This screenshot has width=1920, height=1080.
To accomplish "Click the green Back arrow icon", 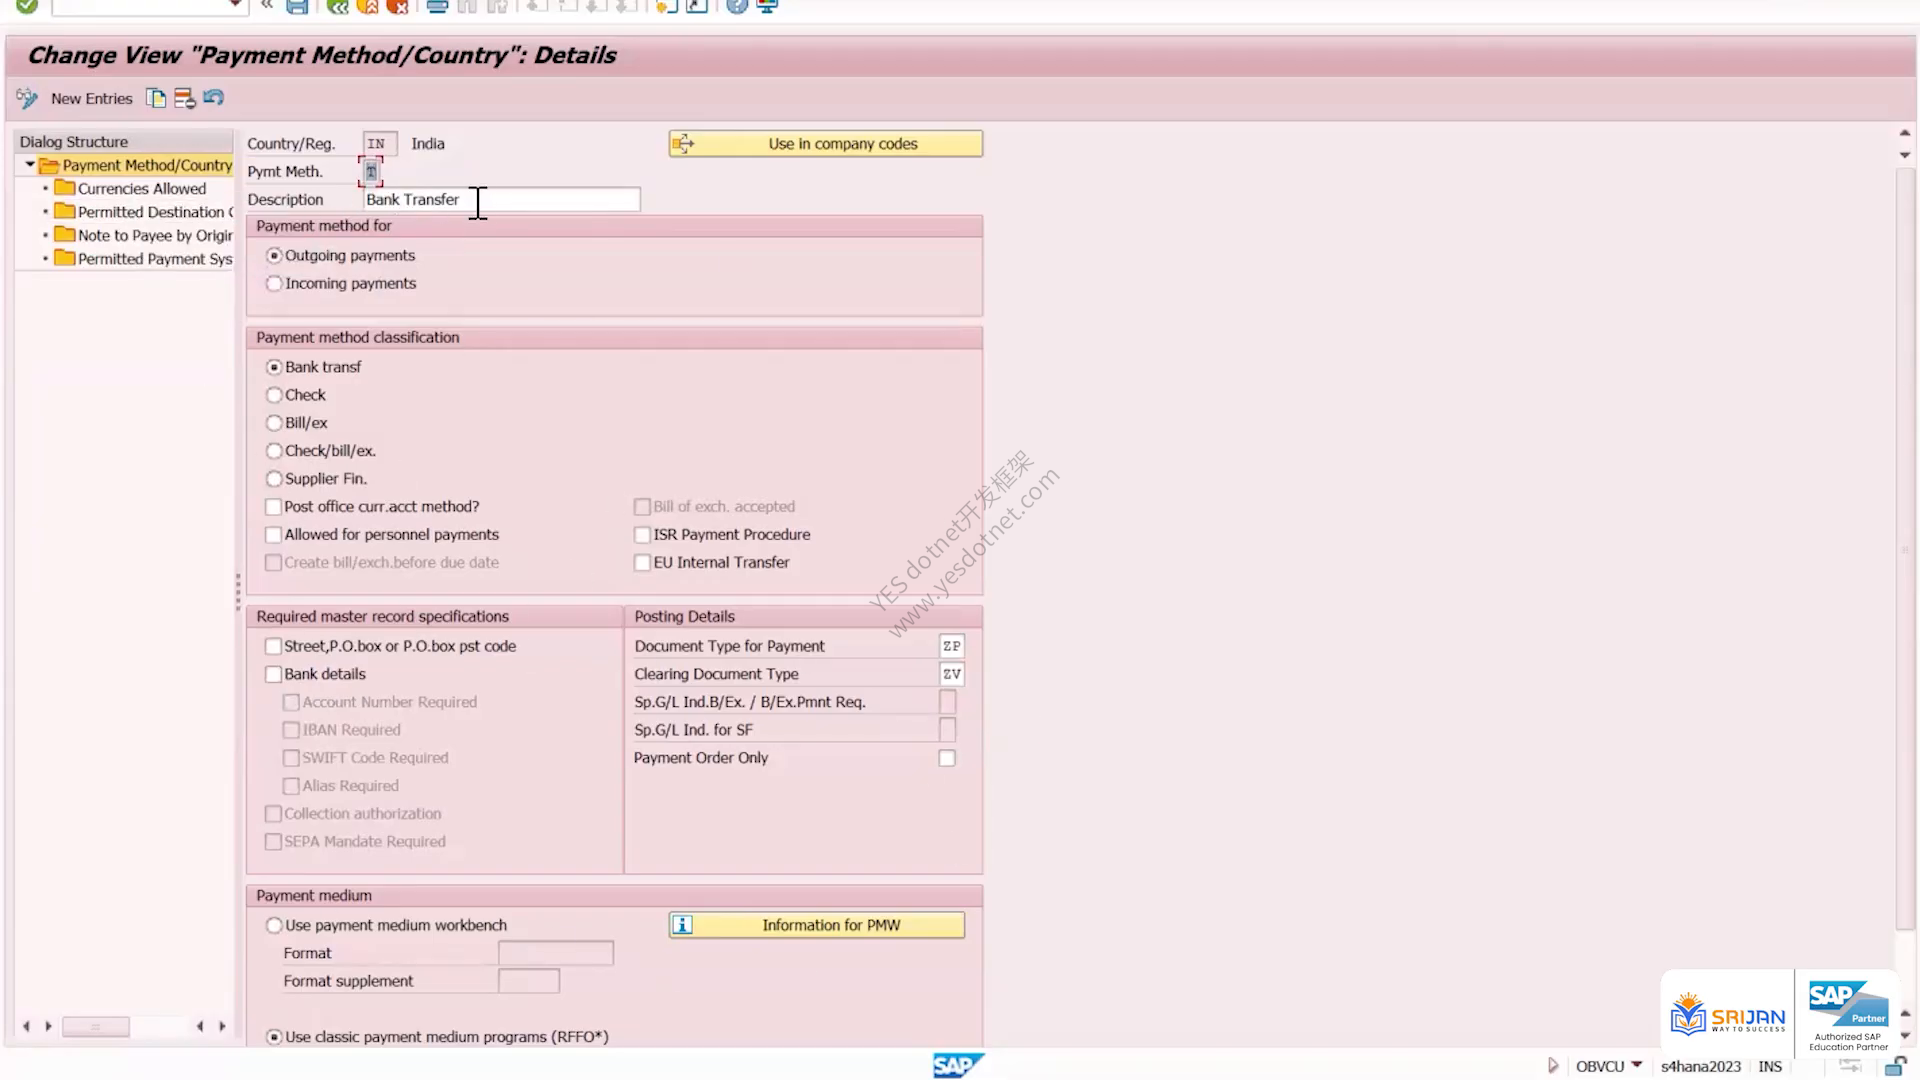I will click(x=338, y=6).
